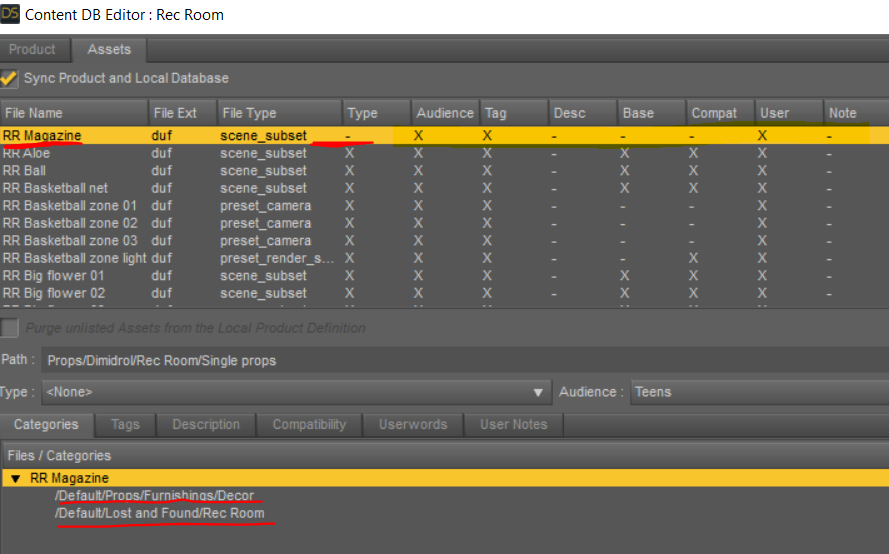Screen dimensions: 889x554
Task: Sort by Desc column header
Action: (583, 113)
